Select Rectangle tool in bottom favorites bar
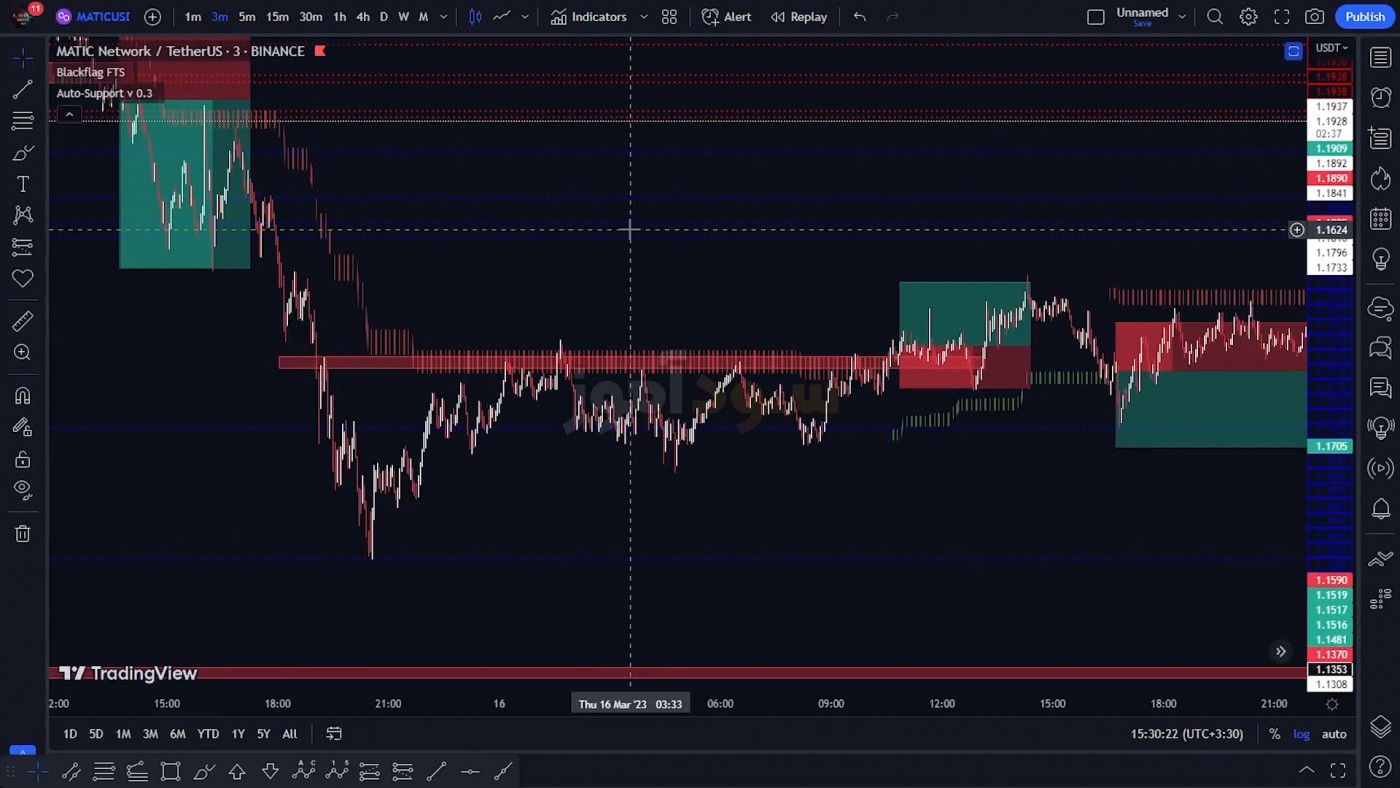The image size is (1400, 788). pyautogui.click(x=171, y=771)
